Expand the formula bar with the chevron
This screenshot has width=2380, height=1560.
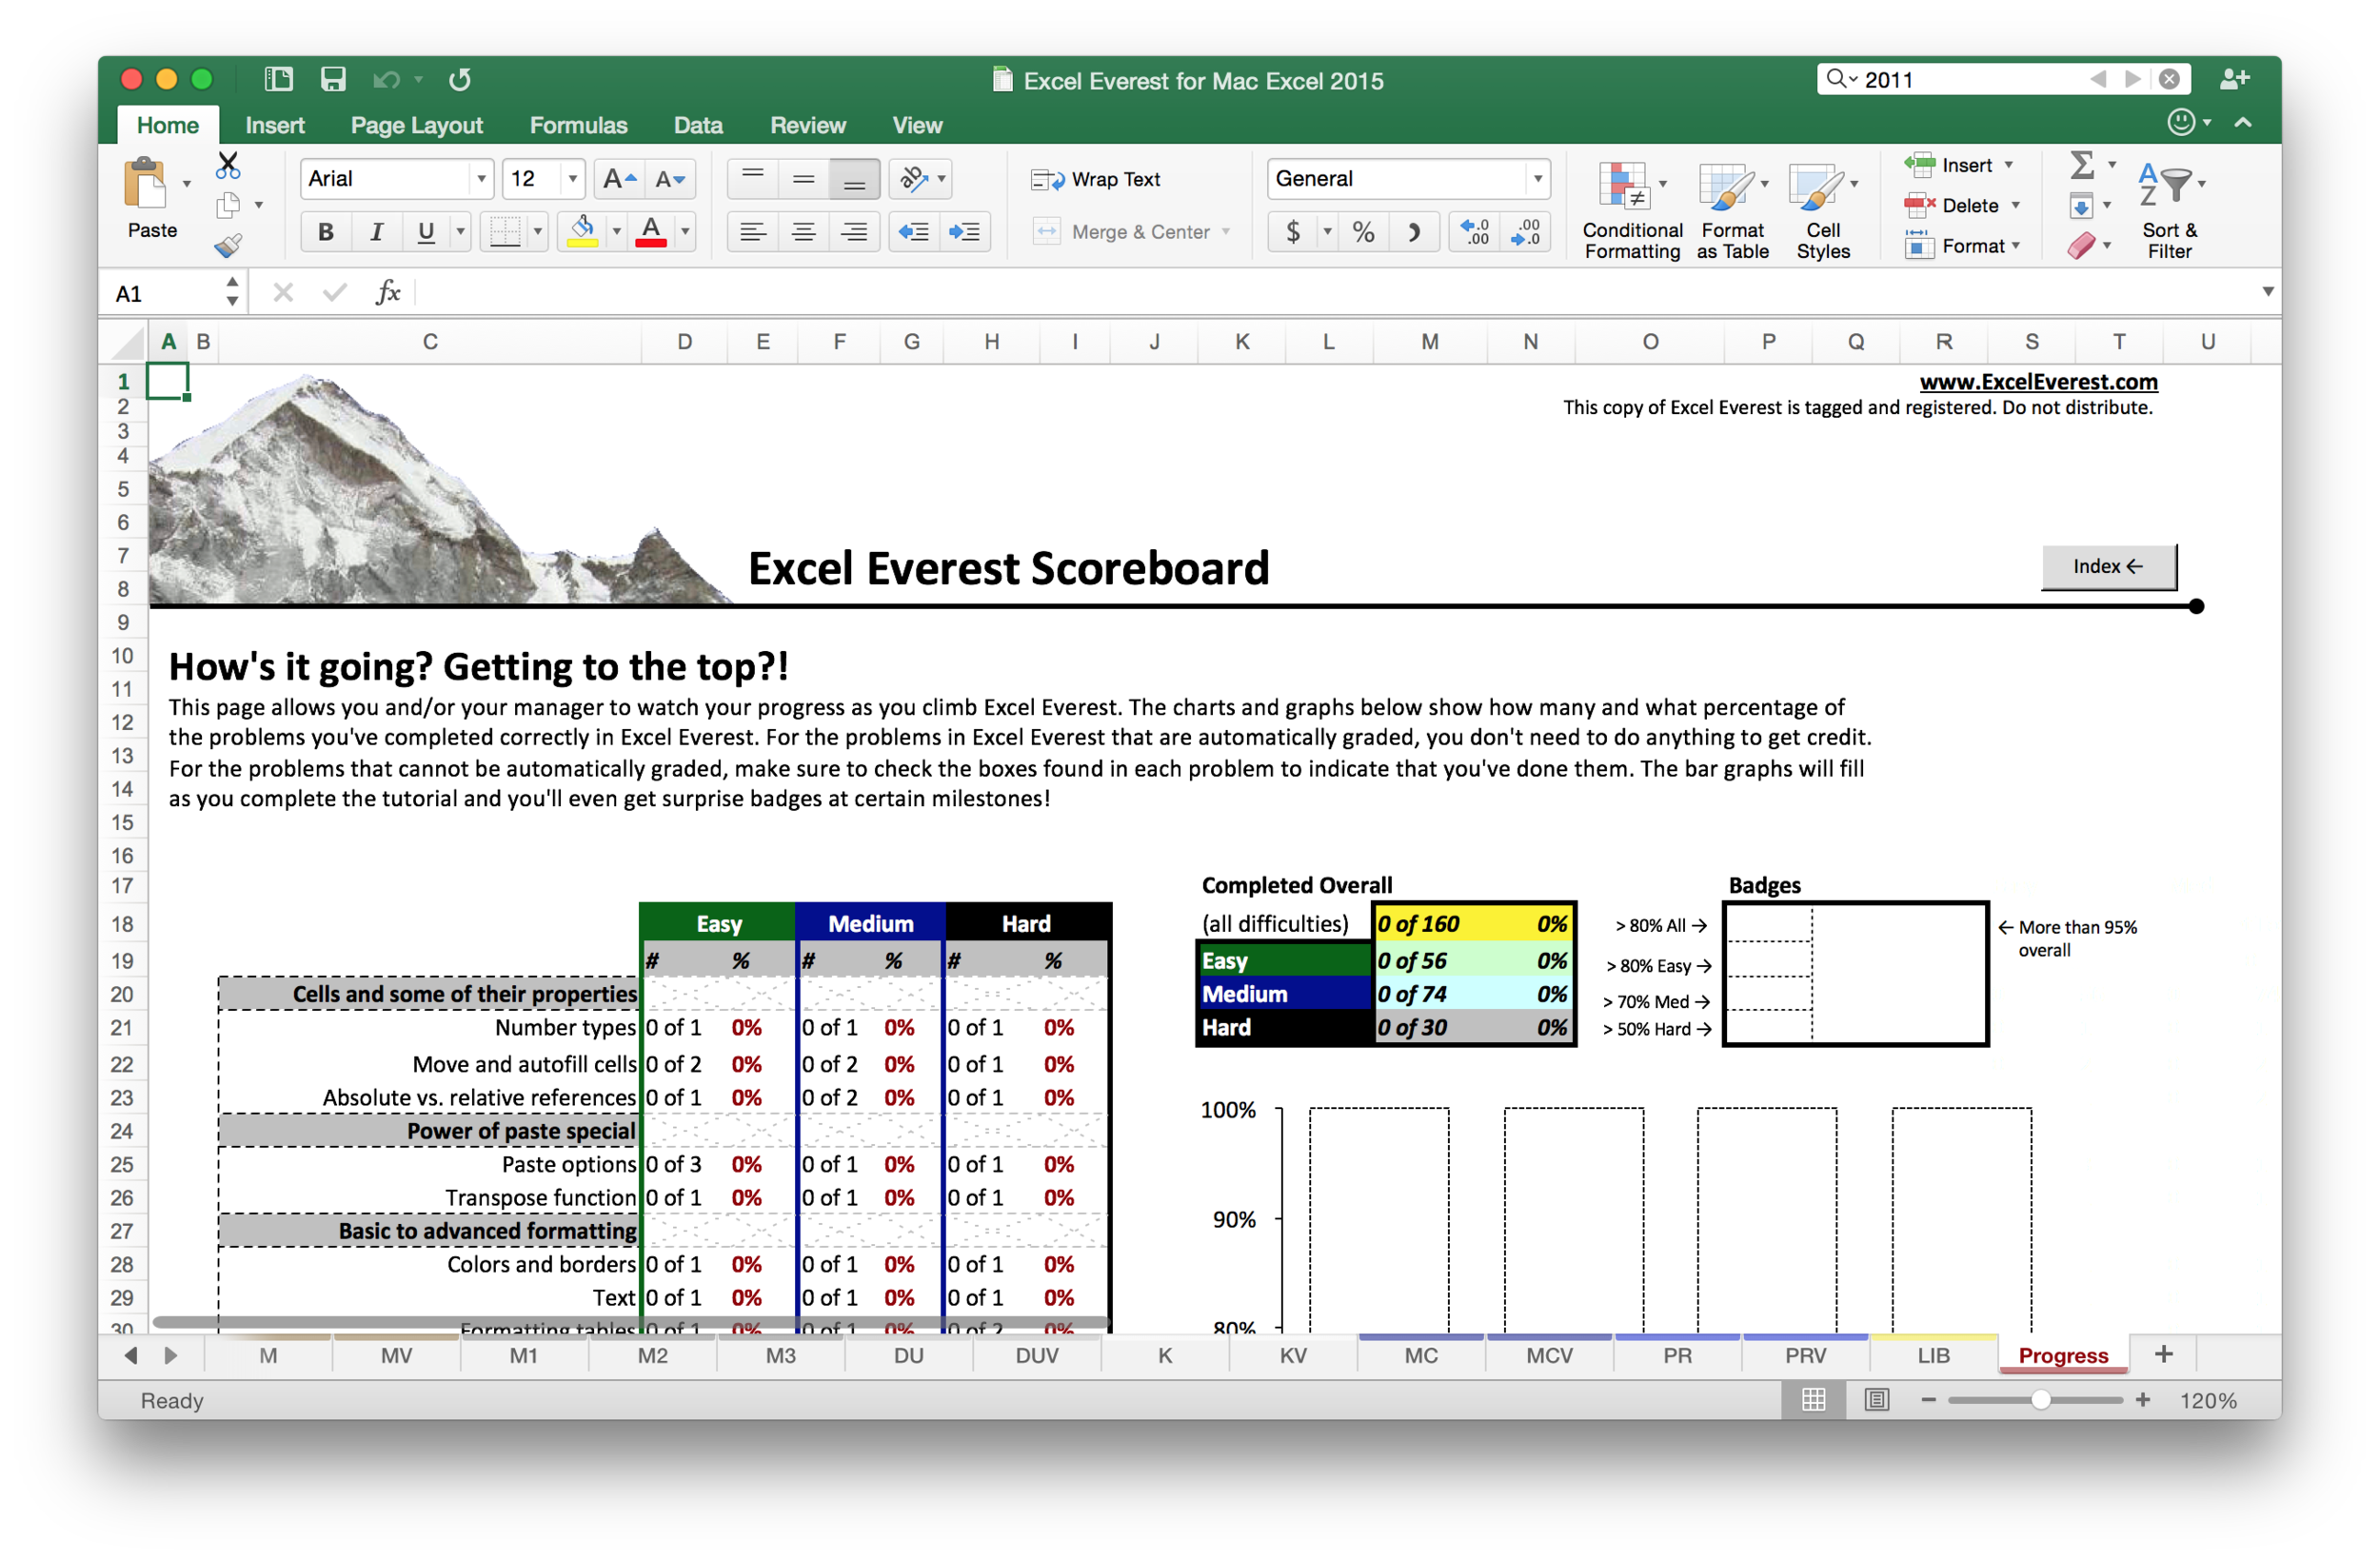pos(2268,292)
